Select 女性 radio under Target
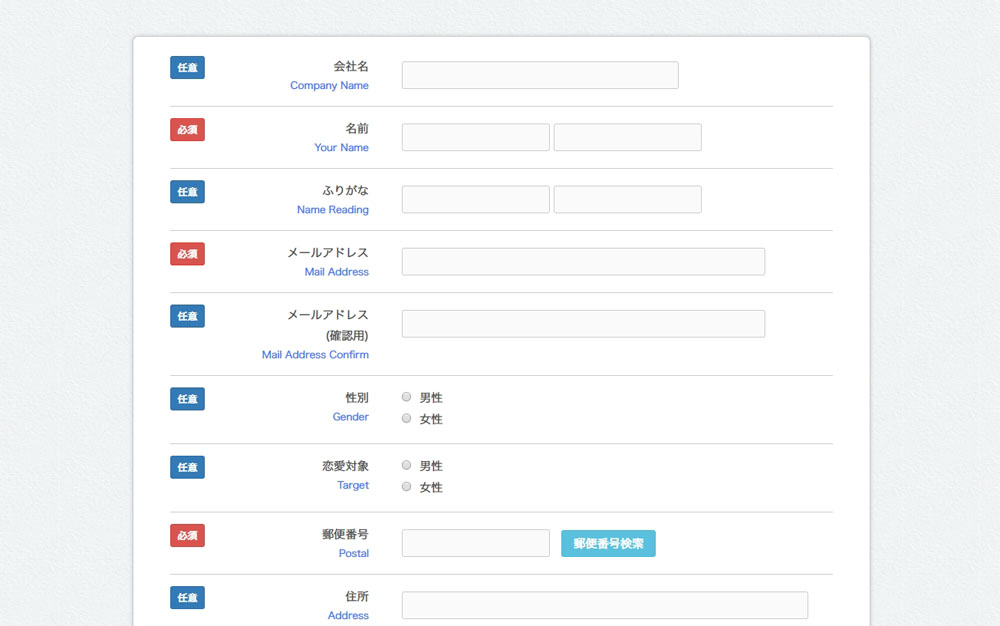 [x=406, y=486]
